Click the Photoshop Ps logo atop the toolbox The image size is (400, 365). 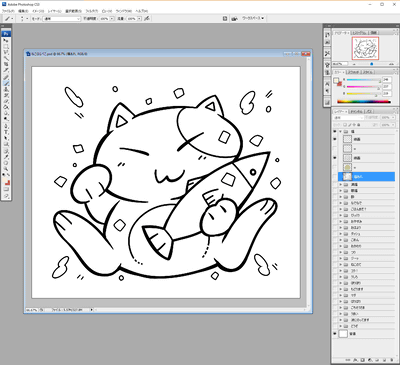6,34
